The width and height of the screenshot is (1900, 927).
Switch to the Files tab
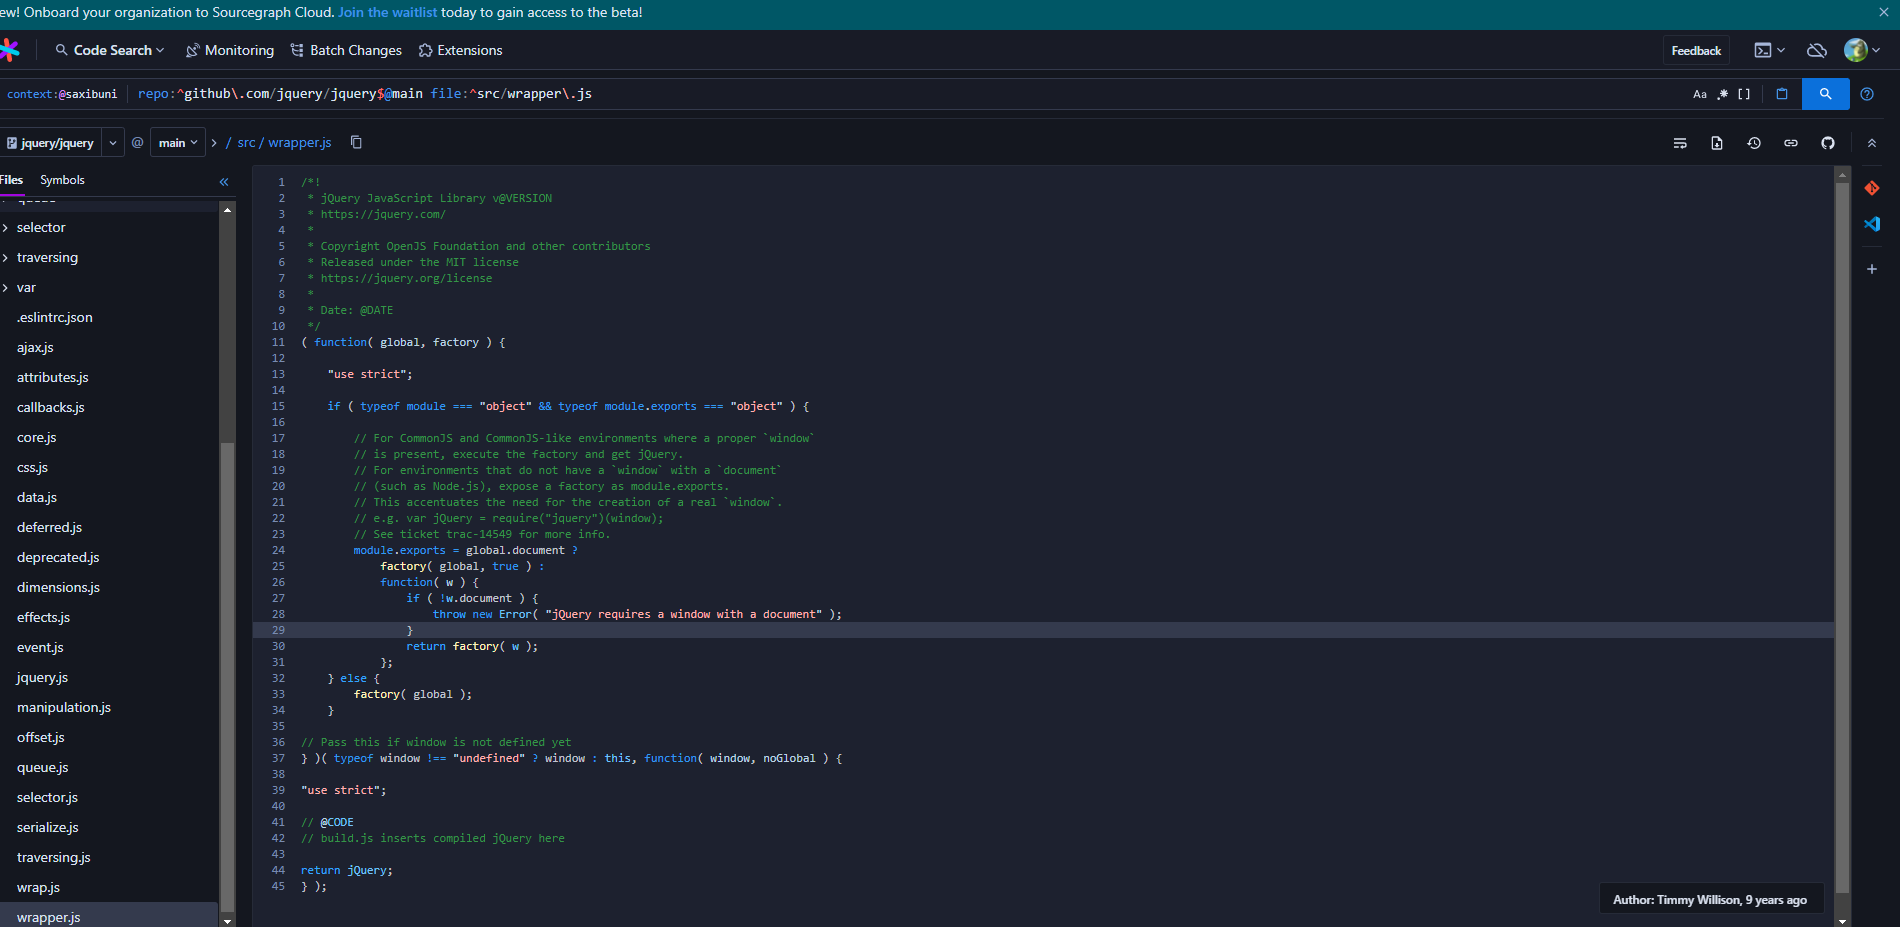pos(11,180)
